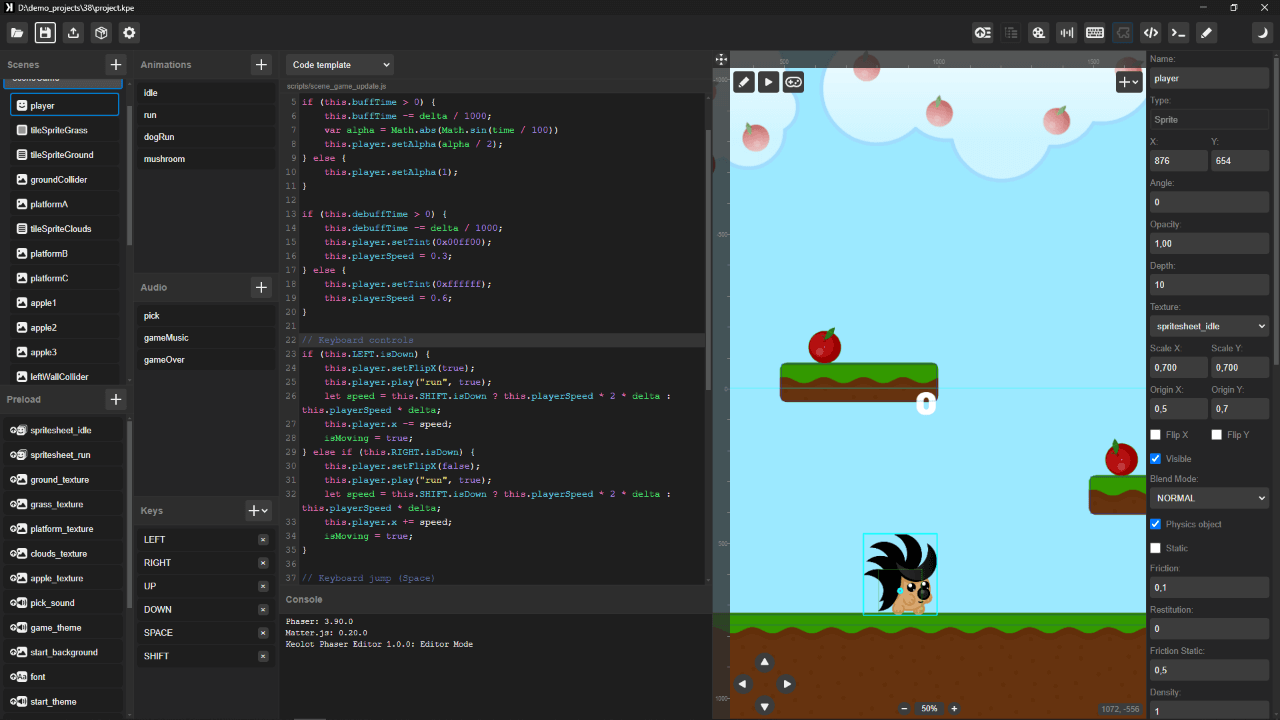Toggle the code editor panel icon

click(1151, 33)
